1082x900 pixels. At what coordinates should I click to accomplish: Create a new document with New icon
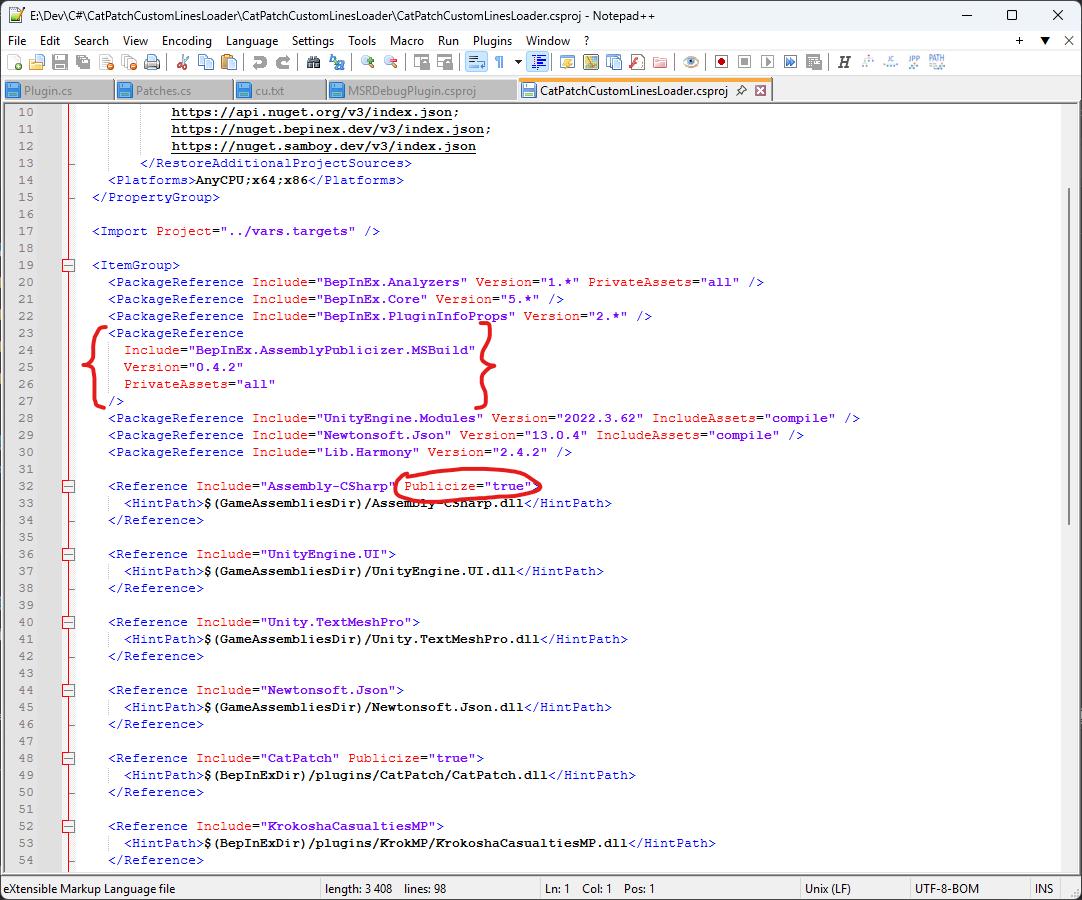[14, 62]
